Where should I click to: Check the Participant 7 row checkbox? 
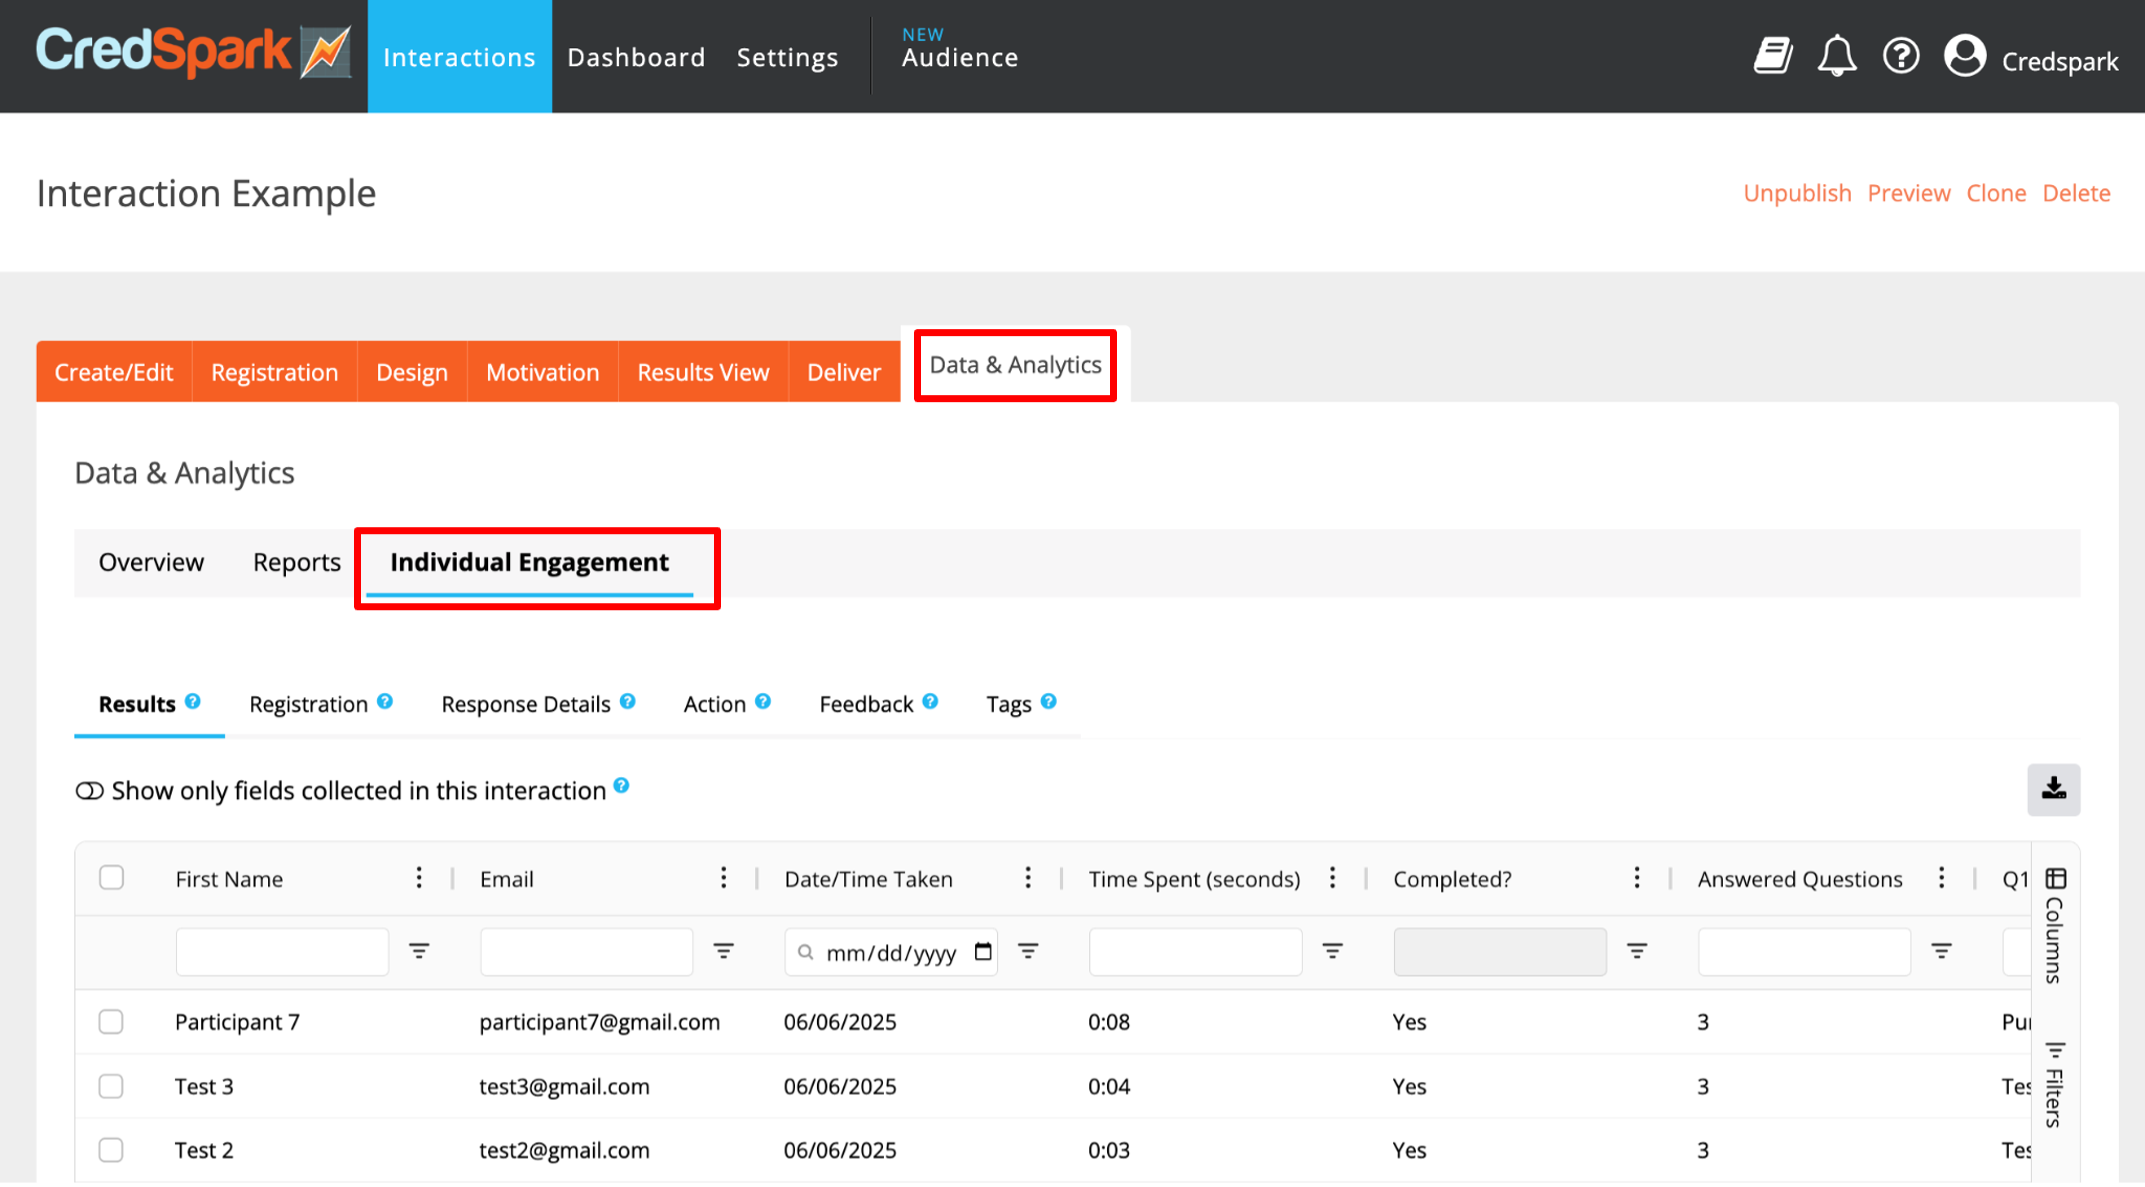tap(111, 1021)
